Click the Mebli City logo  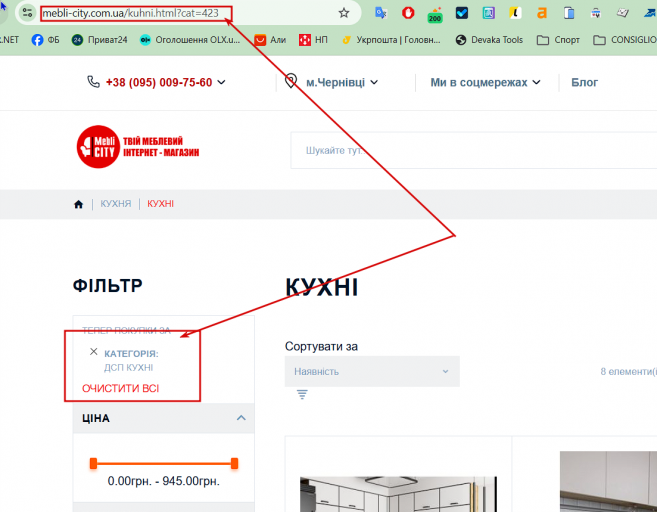(x=137, y=147)
